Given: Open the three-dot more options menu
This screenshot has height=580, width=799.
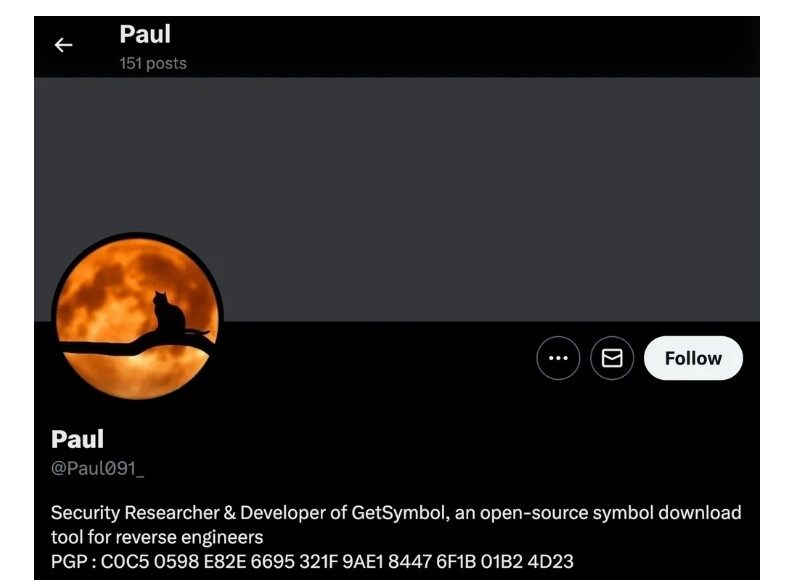Looking at the screenshot, I should click(x=558, y=358).
